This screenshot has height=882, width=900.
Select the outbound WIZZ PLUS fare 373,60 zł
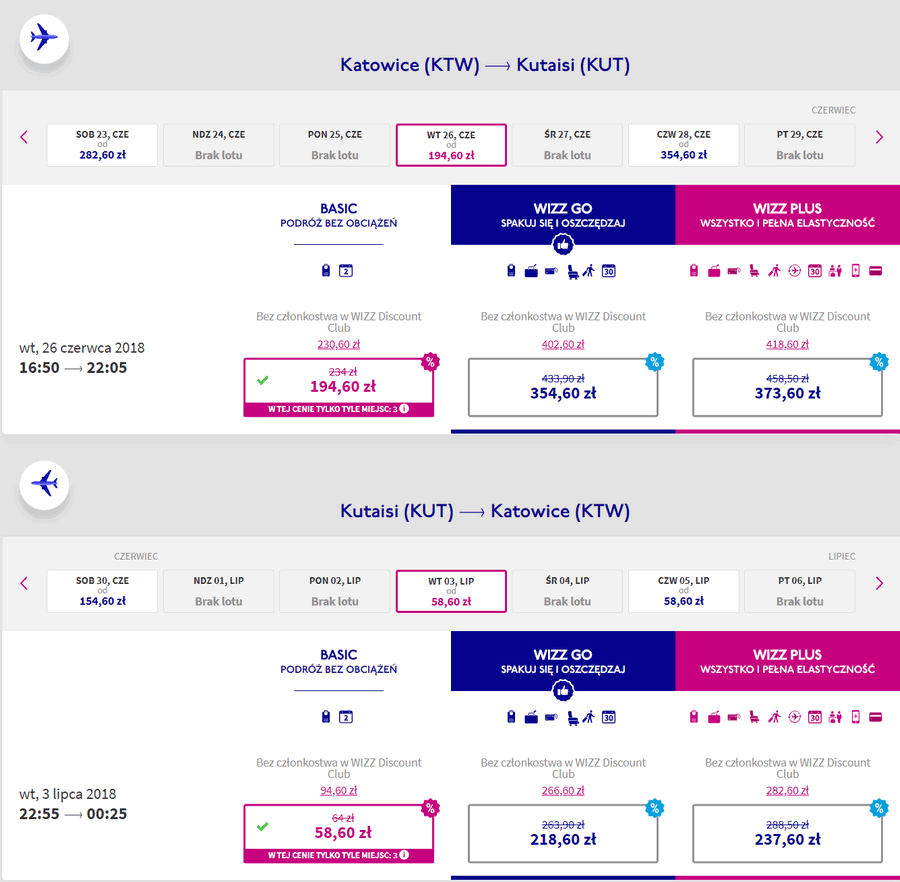(787, 387)
